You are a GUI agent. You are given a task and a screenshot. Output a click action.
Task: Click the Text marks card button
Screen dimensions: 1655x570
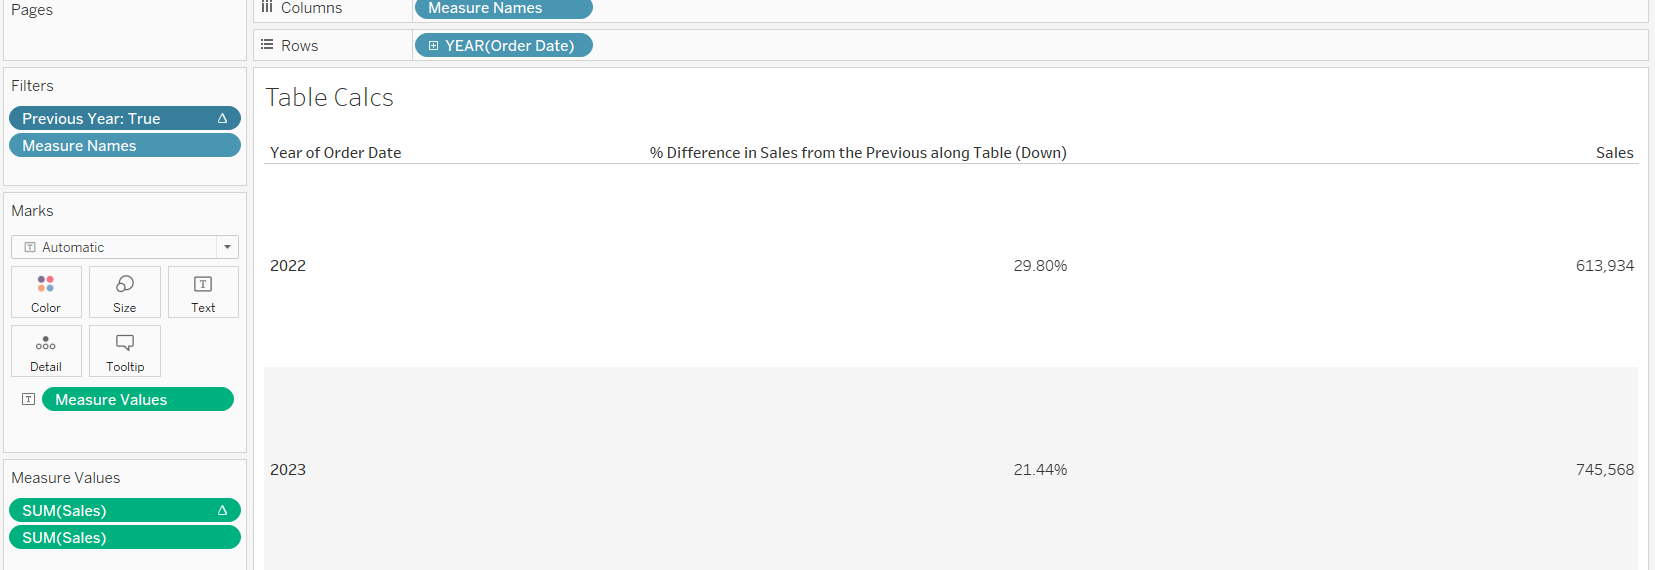pos(203,292)
